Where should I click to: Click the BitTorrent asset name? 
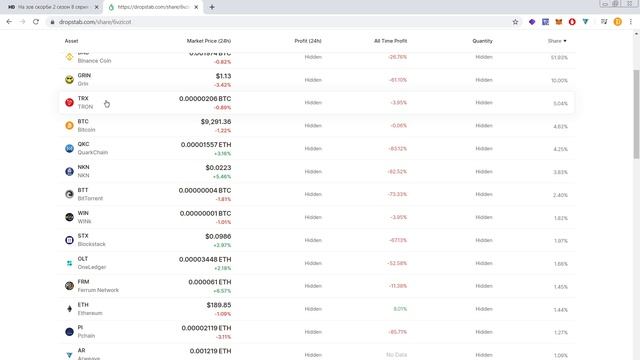coord(90,198)
